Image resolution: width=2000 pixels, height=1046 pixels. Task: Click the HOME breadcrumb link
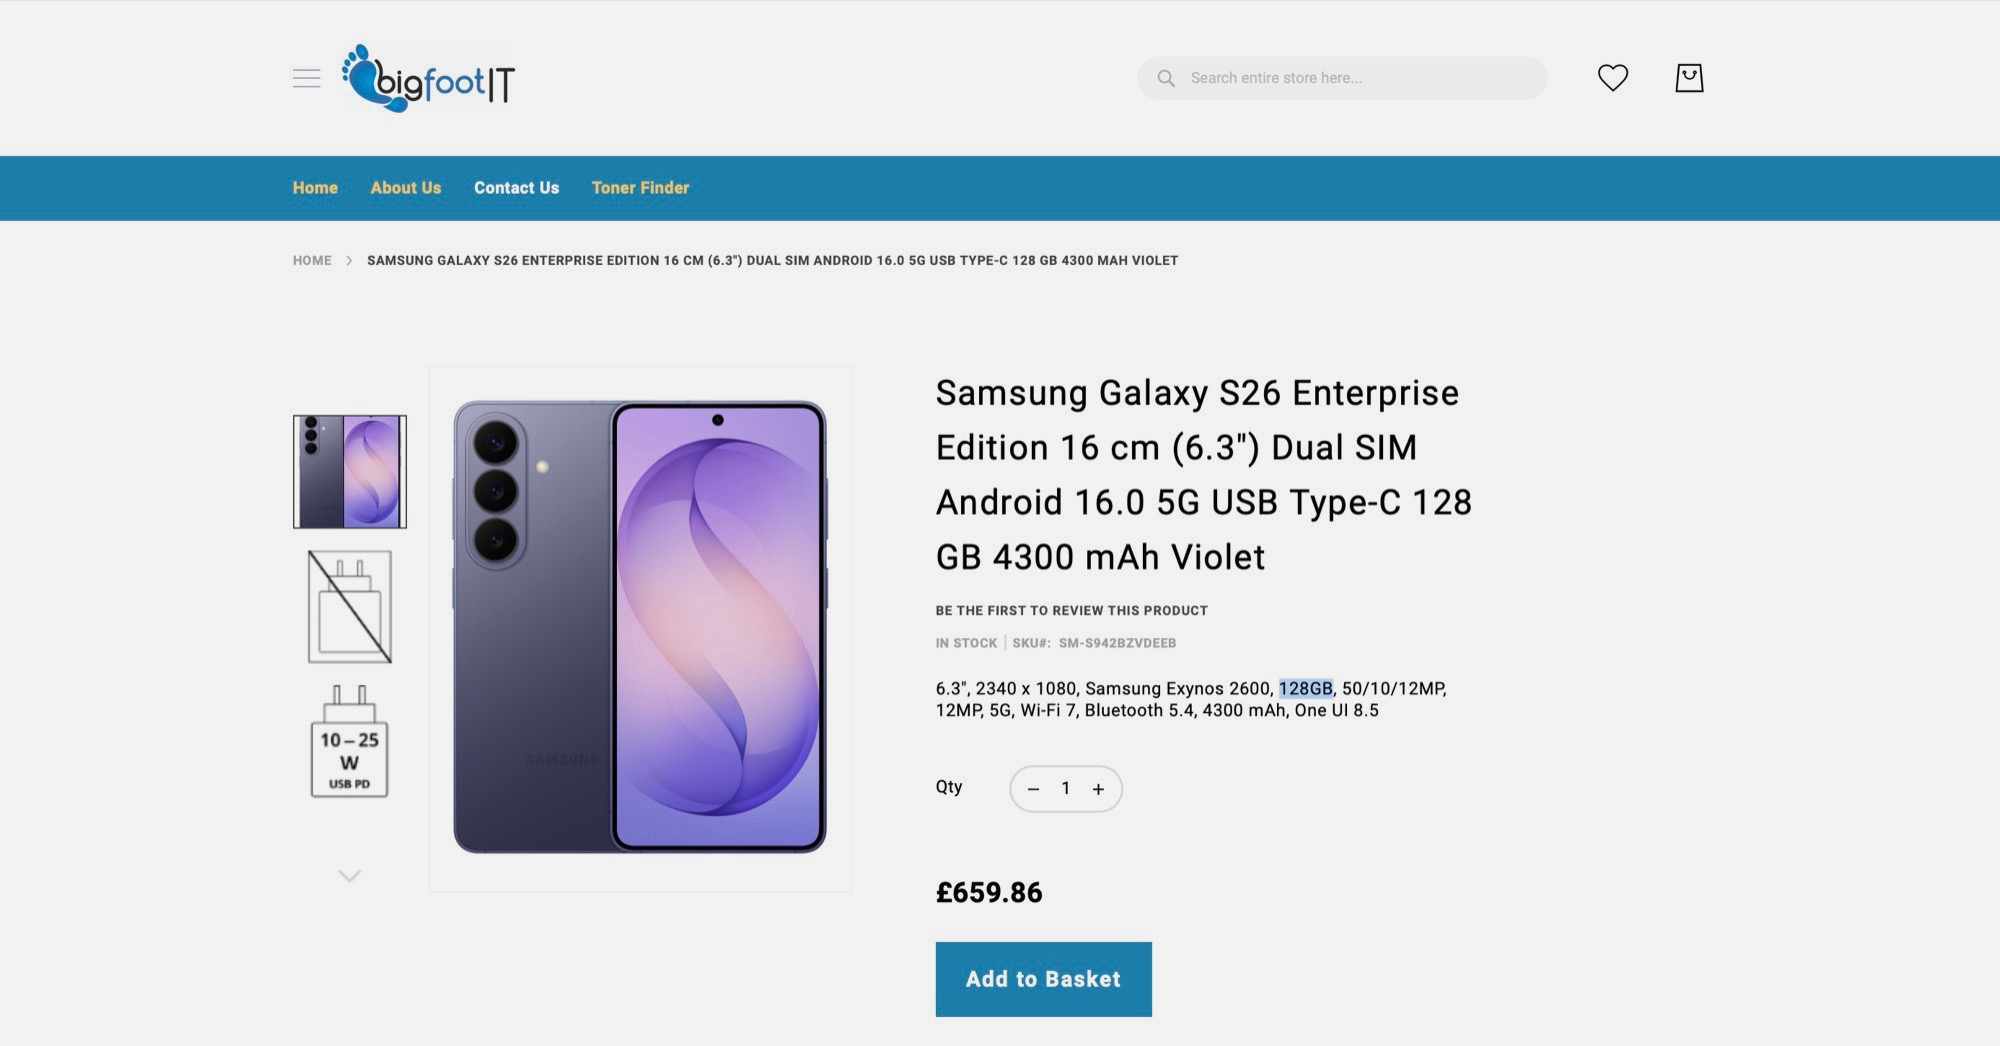[x=312, y=260]
